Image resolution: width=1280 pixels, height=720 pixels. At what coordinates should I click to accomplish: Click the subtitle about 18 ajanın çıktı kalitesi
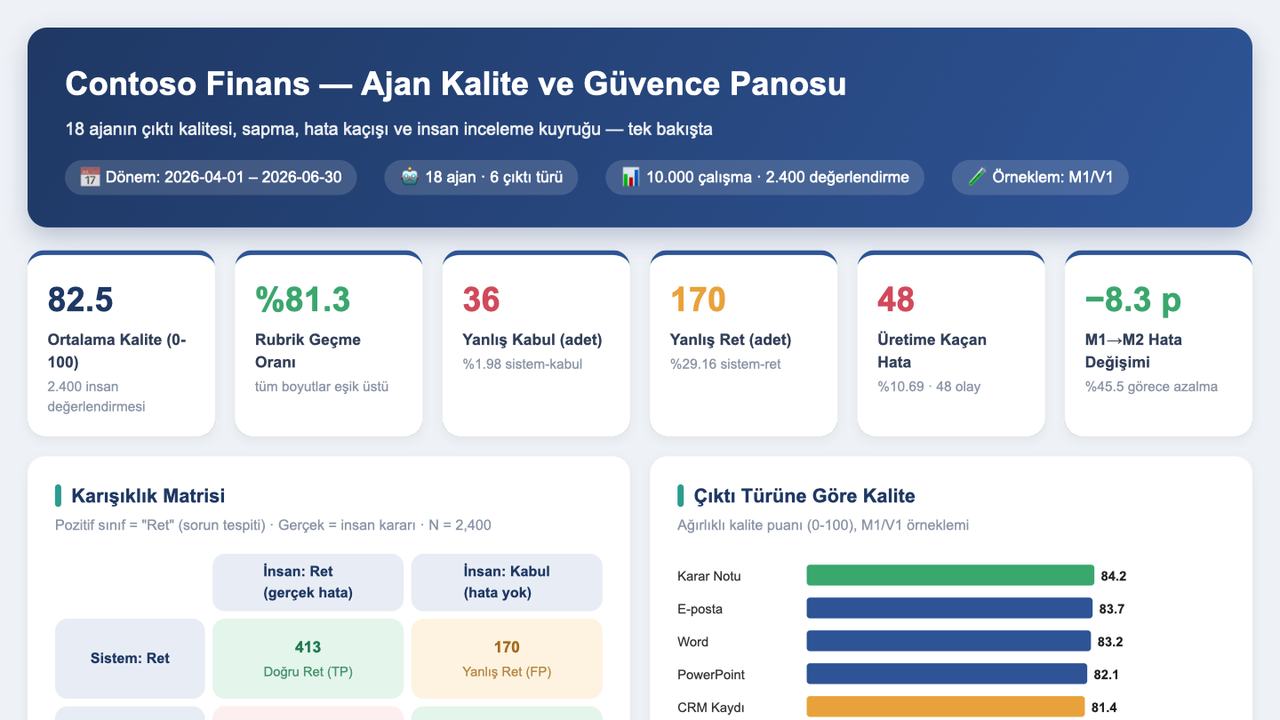tap(389, 129)
